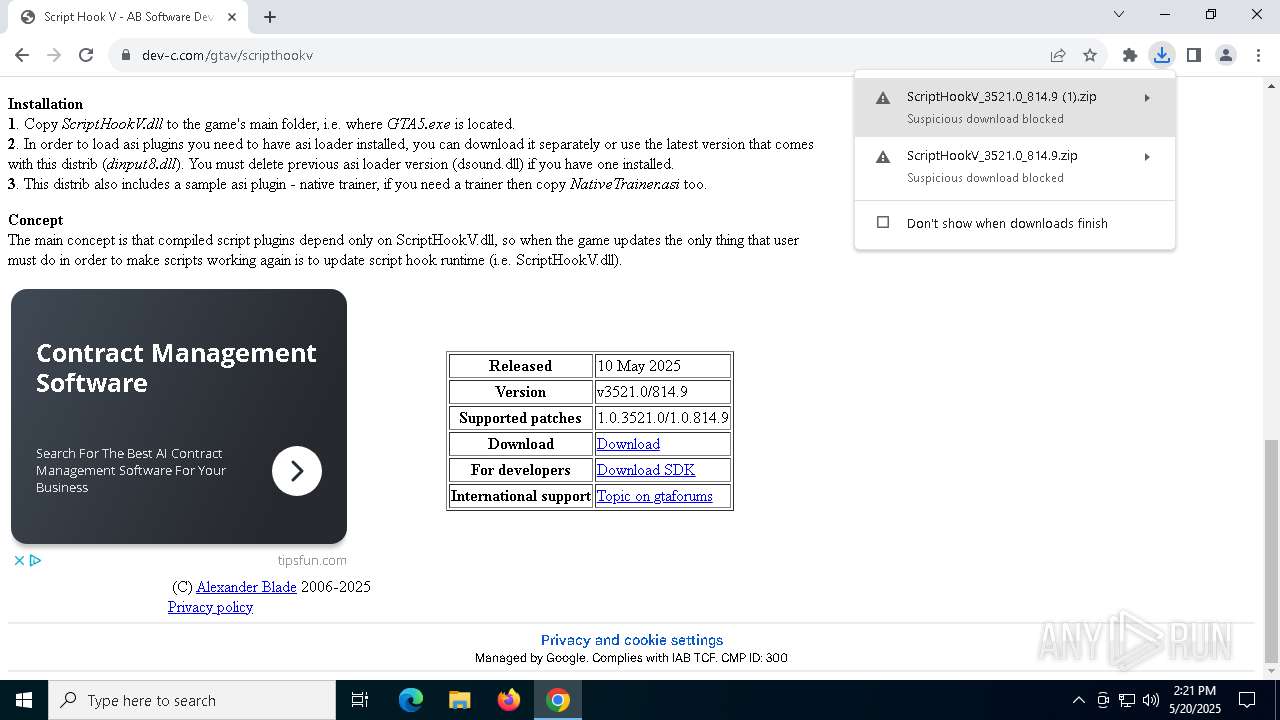Click the Download link in table

click(628, 444)
